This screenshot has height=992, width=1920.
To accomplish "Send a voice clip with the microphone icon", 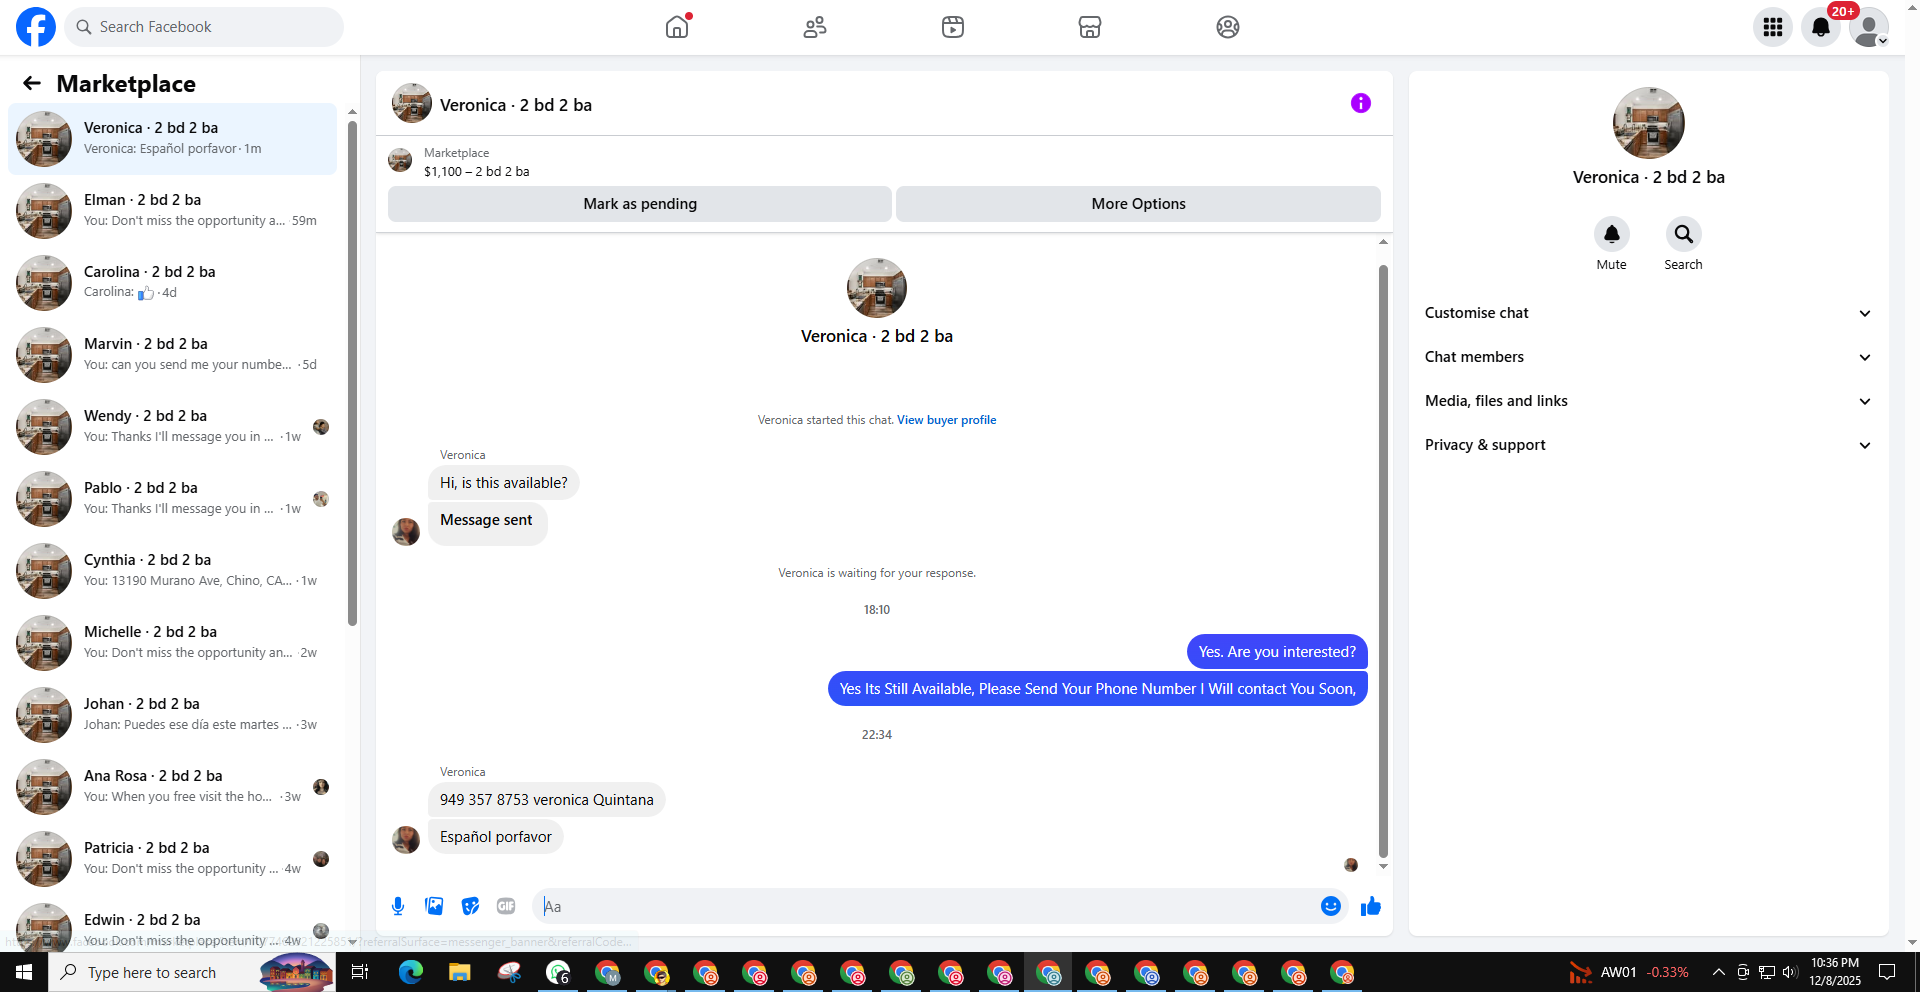I will (x=398, y=906).
